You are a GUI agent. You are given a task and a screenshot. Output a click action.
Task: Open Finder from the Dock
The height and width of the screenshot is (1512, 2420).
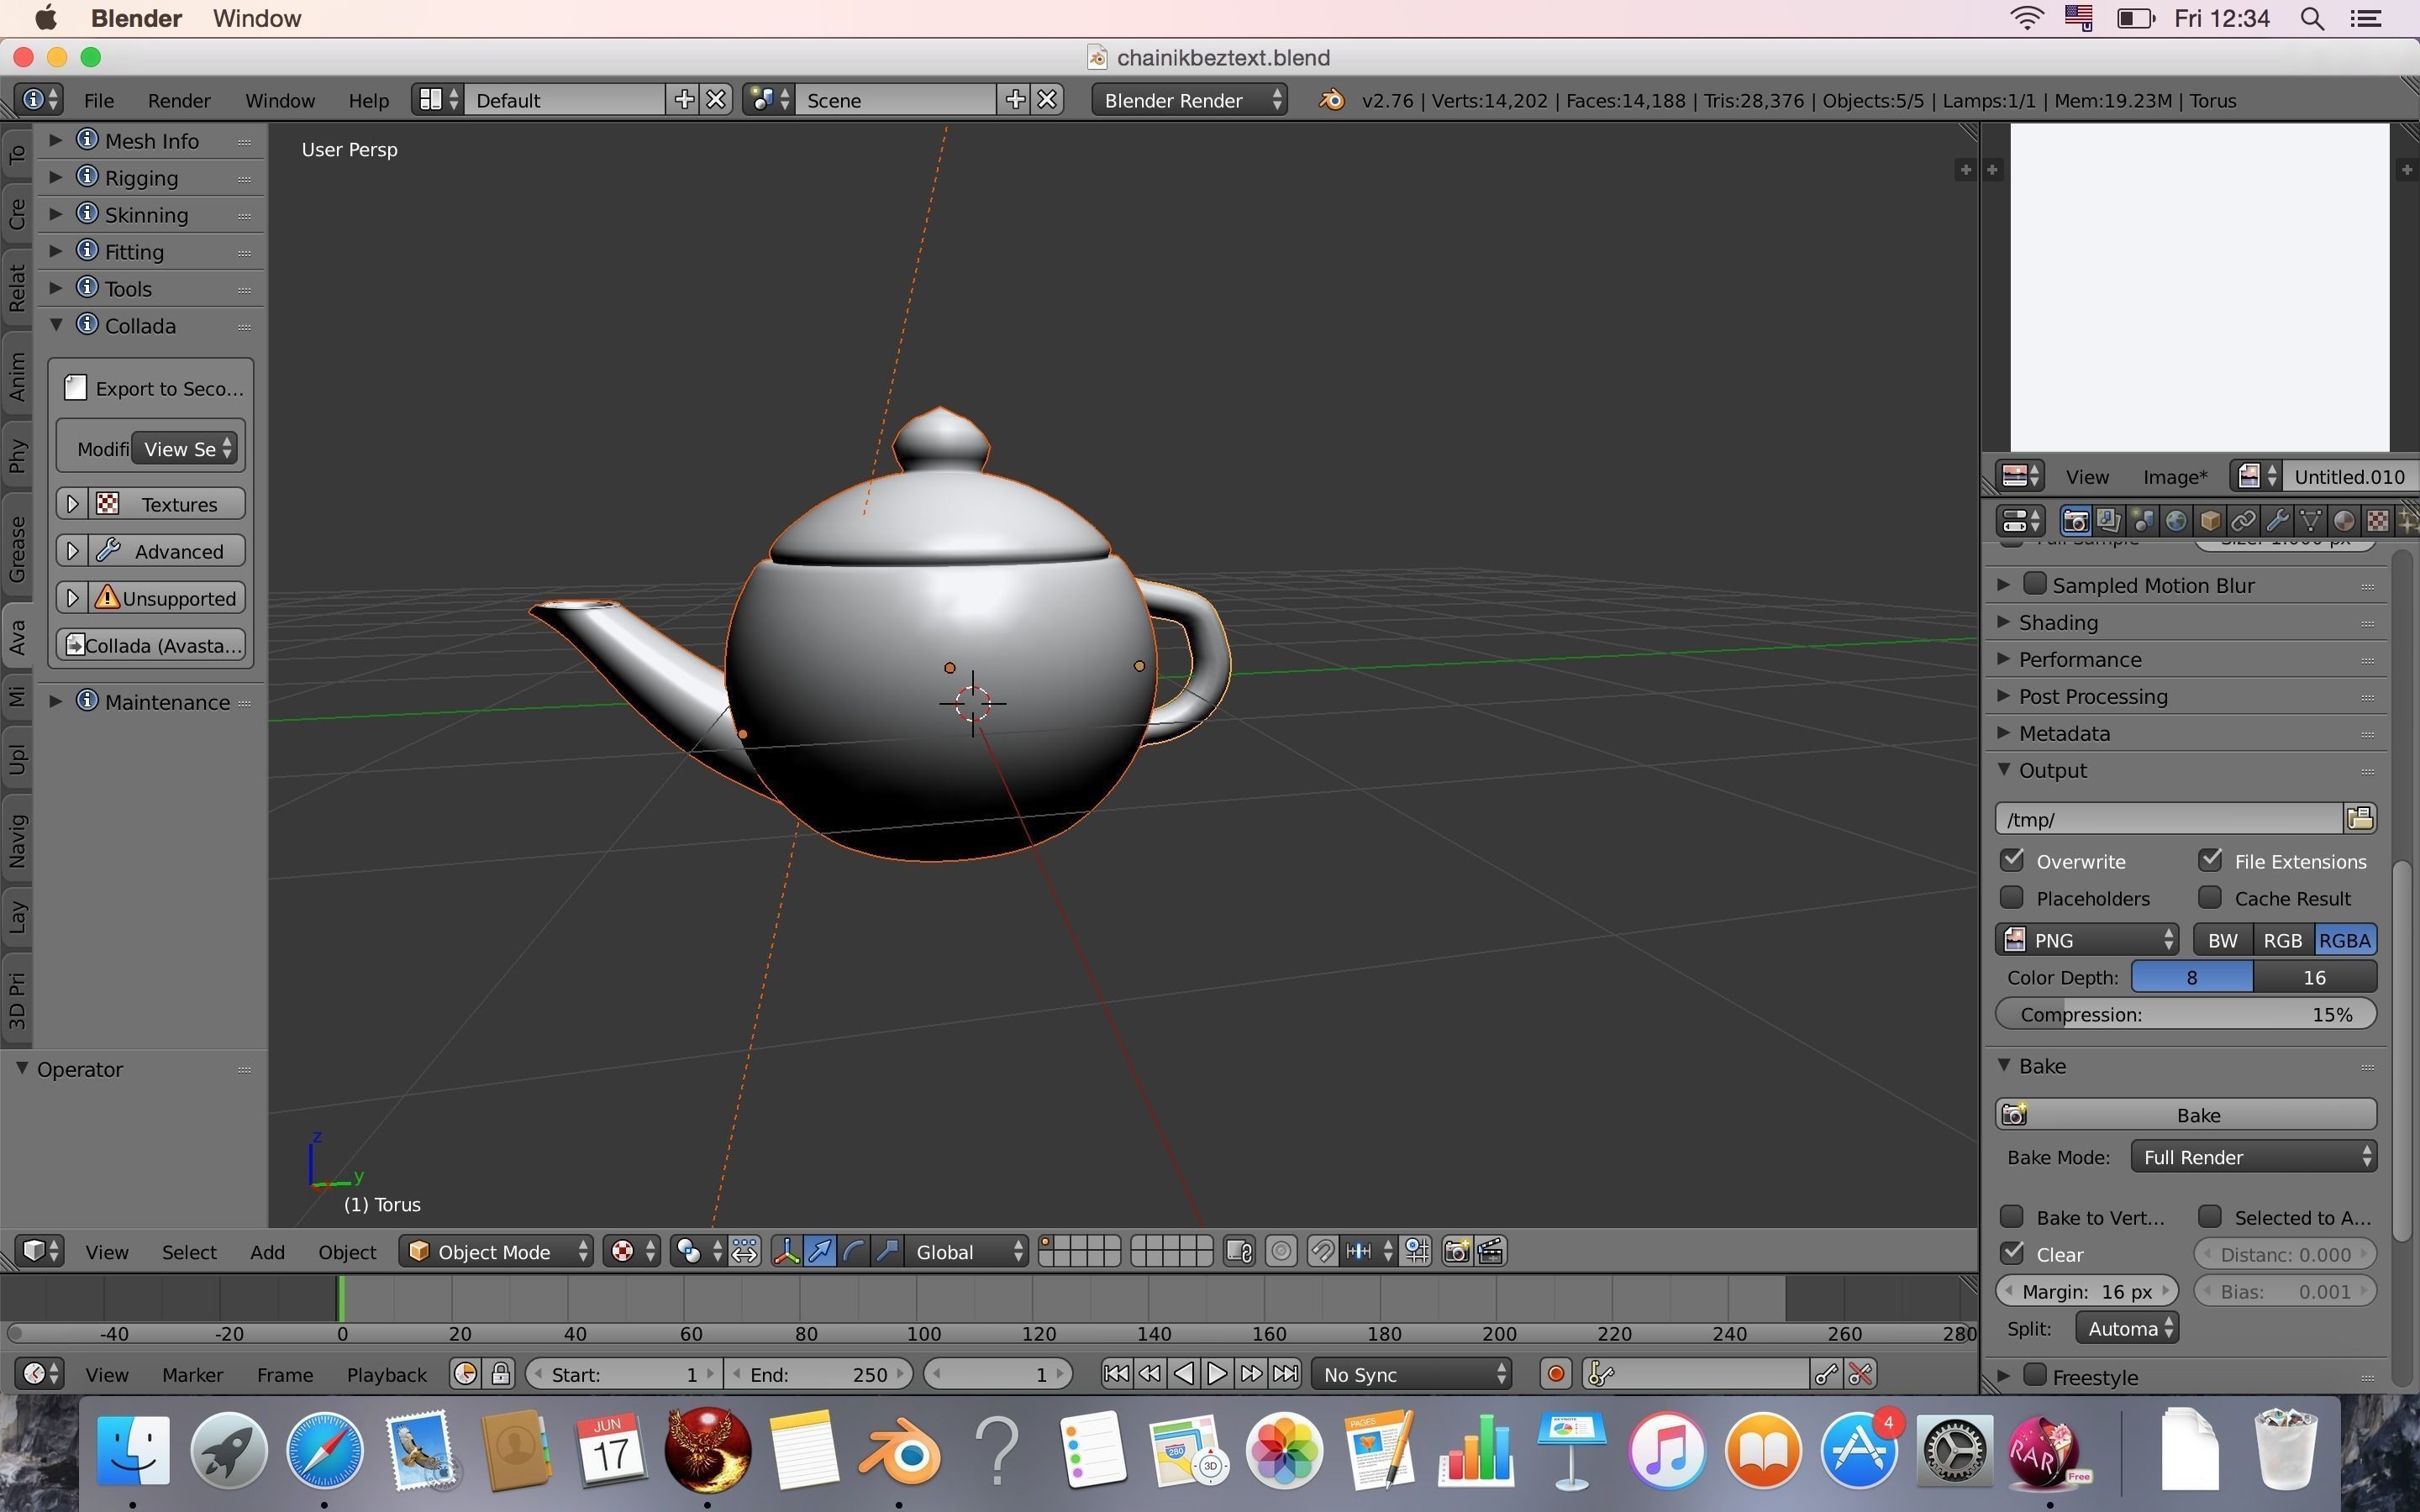point(133,1451)
